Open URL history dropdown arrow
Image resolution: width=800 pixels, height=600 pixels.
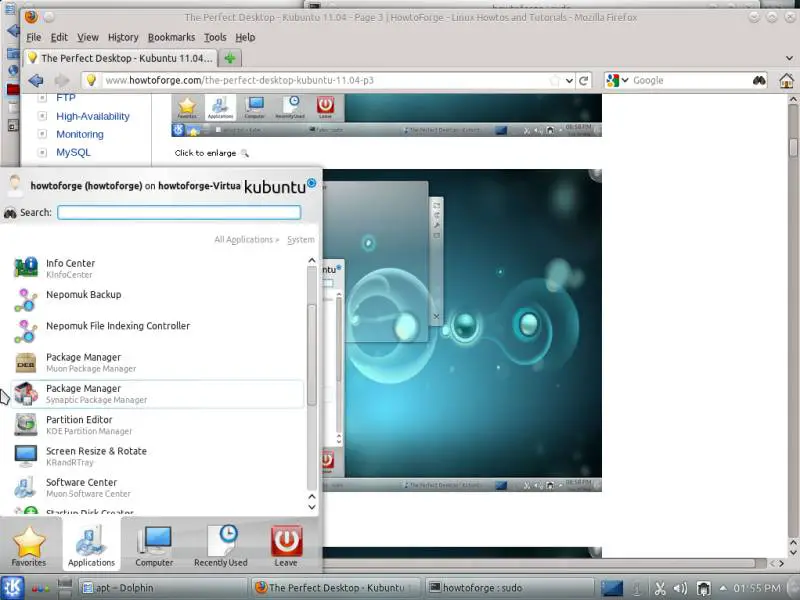(x=569, y=81)
